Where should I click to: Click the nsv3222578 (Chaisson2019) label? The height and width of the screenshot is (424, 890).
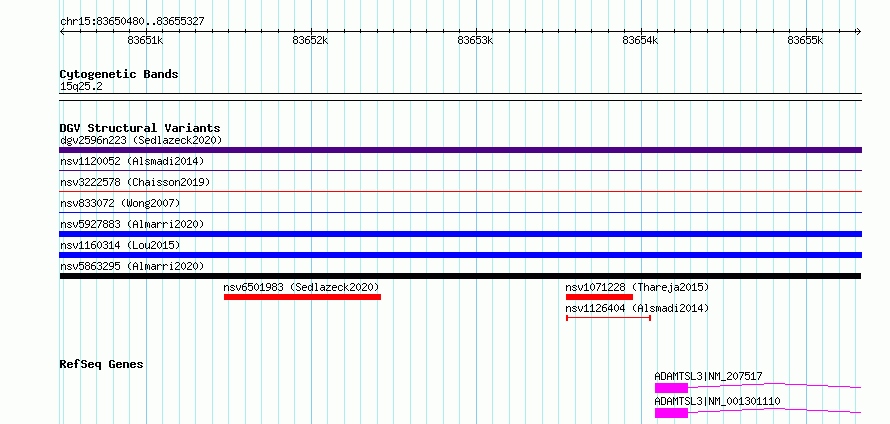[135, 183]
